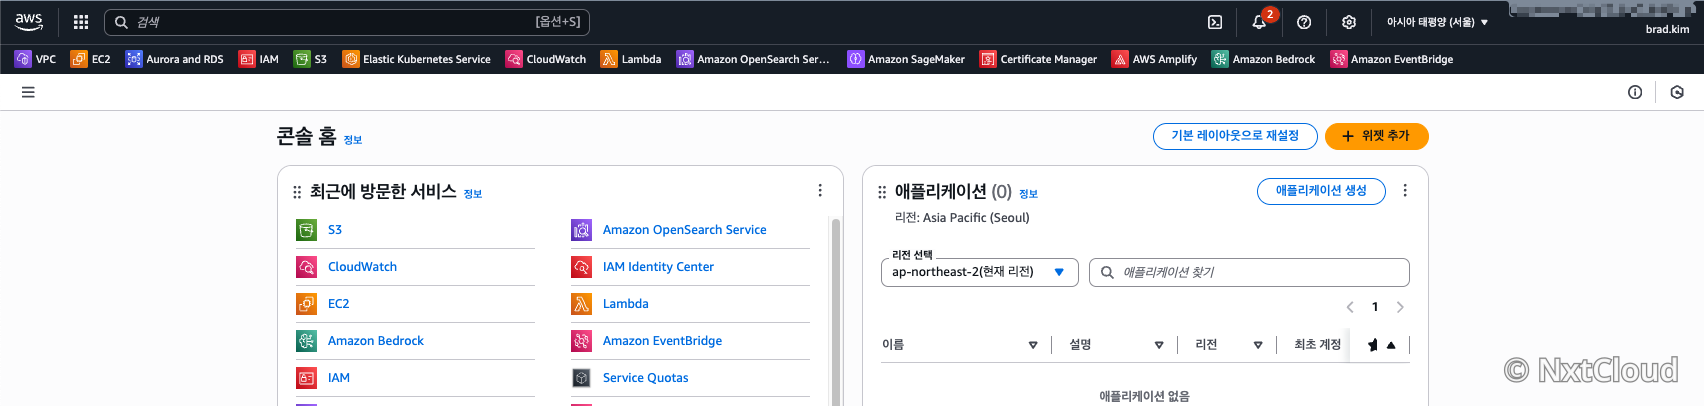Open the CloudWatch link in recently visited
The width and height of the screenshot is (1704, 406).
pos(362,267)
